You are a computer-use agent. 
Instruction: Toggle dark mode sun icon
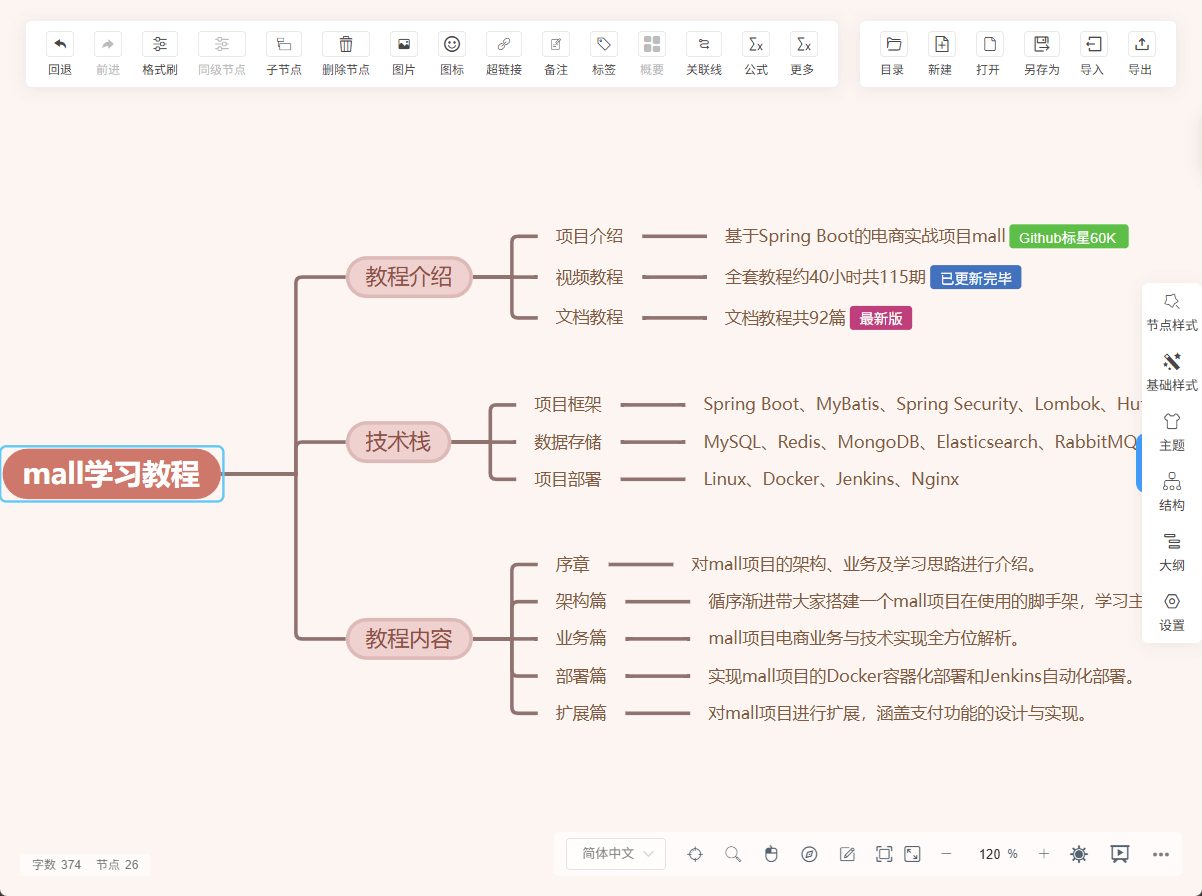click(1079, 854)
